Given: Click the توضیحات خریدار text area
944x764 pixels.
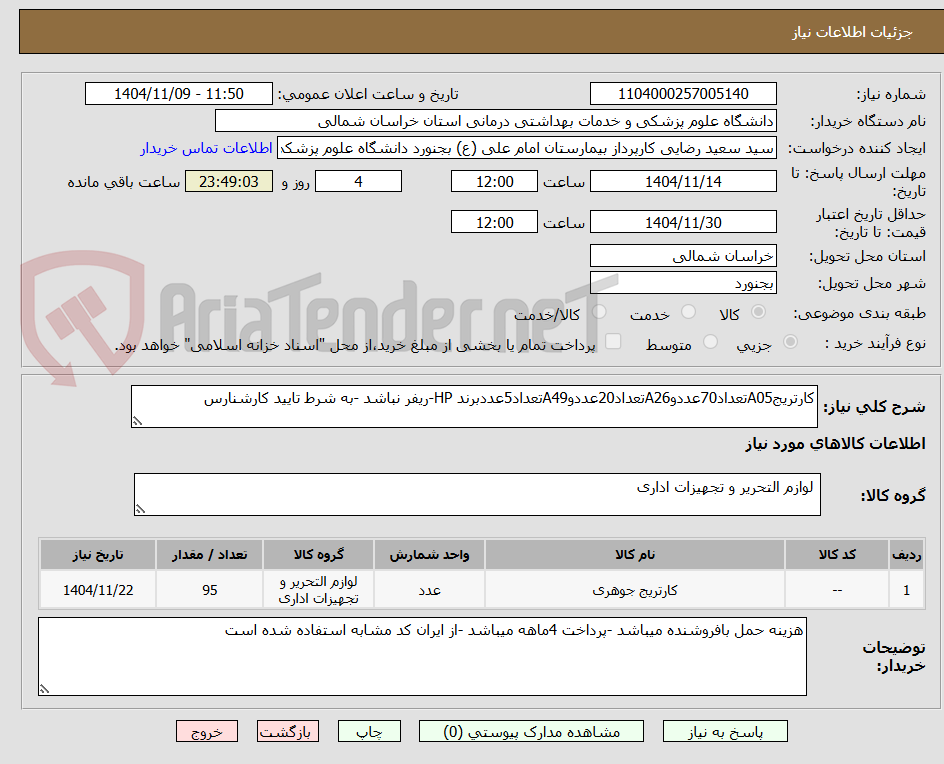Looking at the screenshot, I should (x=422, y=656).
